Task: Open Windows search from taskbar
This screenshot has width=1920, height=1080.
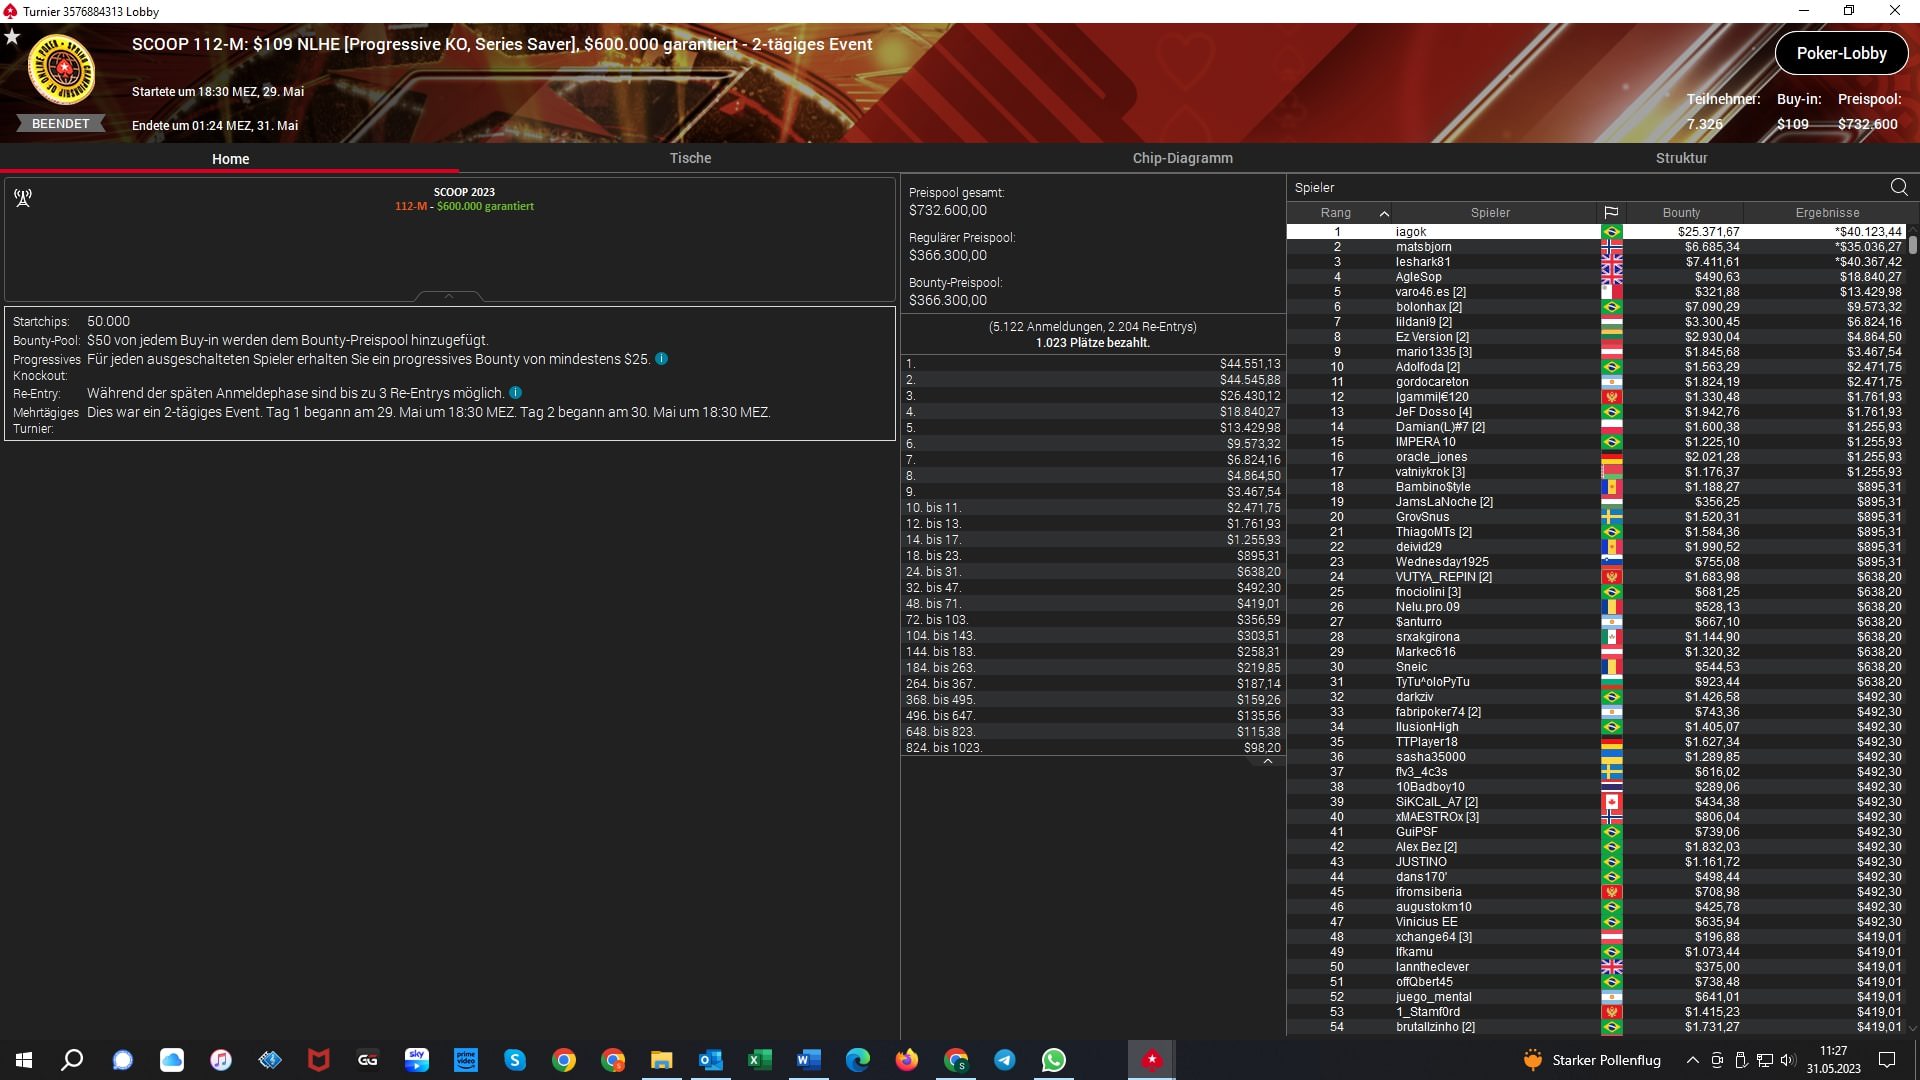Action: (x=72, y=1060)
